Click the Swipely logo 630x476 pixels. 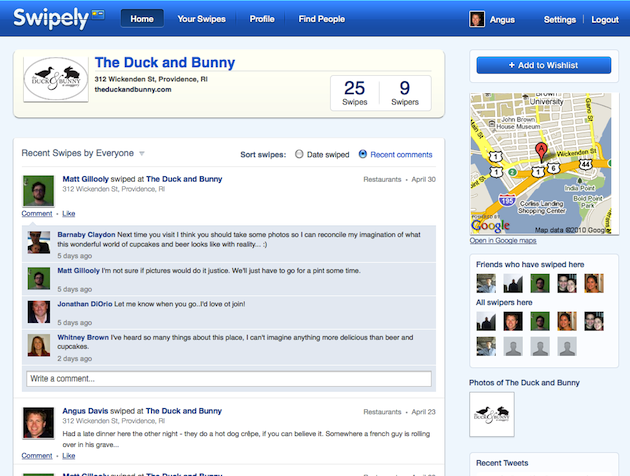(59, 18)
